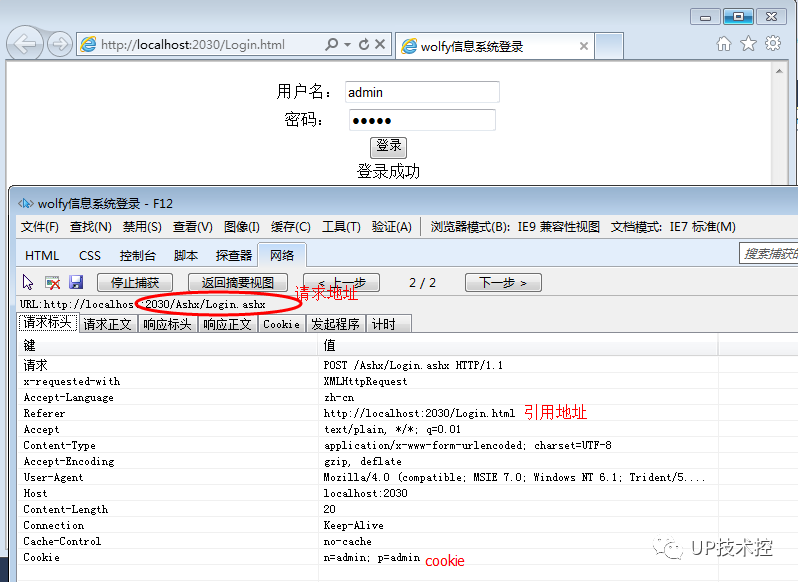Click the F12 developer tools window icon

[26, 204]
